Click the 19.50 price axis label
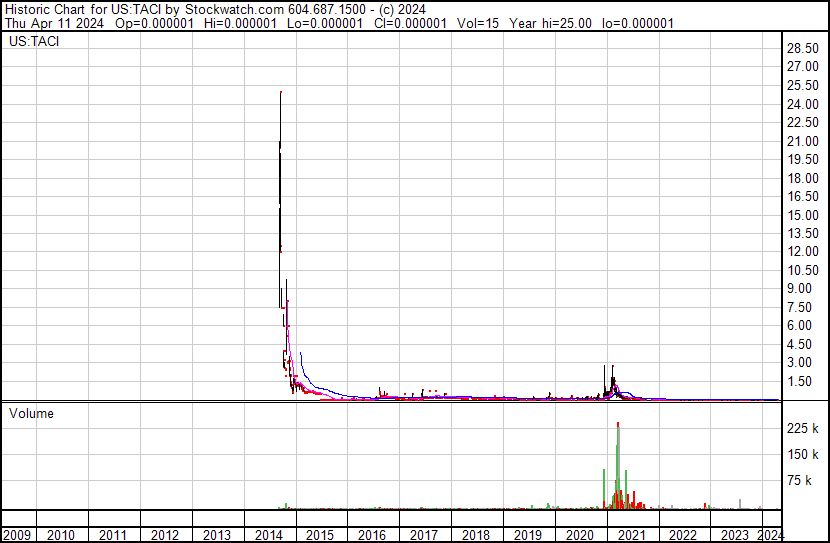Viewport: 830px width, 543px height. (803, 159)
